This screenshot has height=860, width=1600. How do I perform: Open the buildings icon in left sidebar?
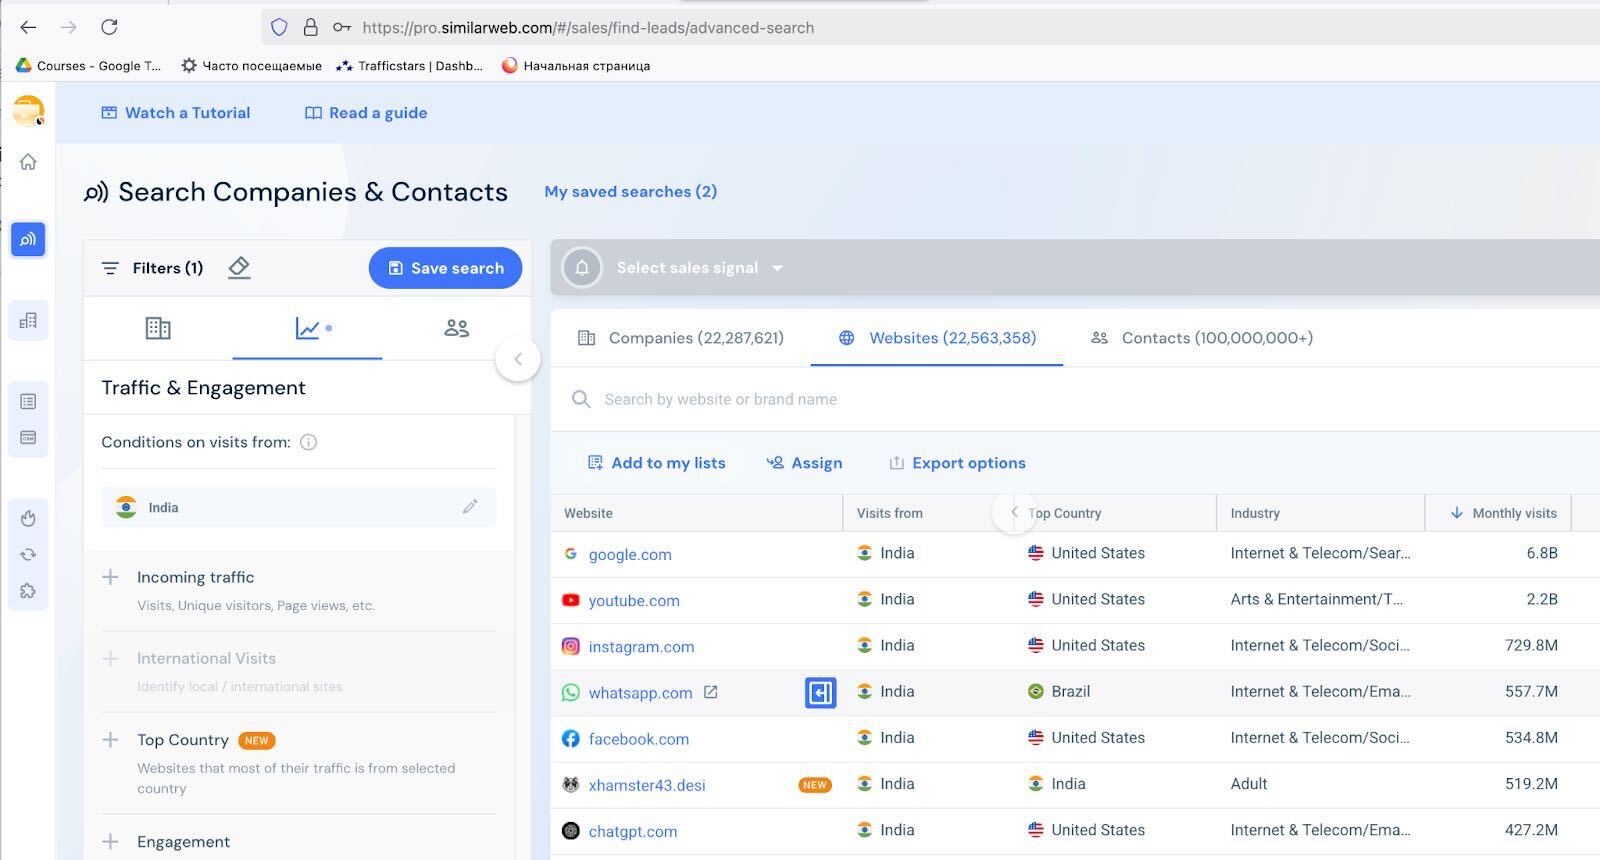coord(28,320)
